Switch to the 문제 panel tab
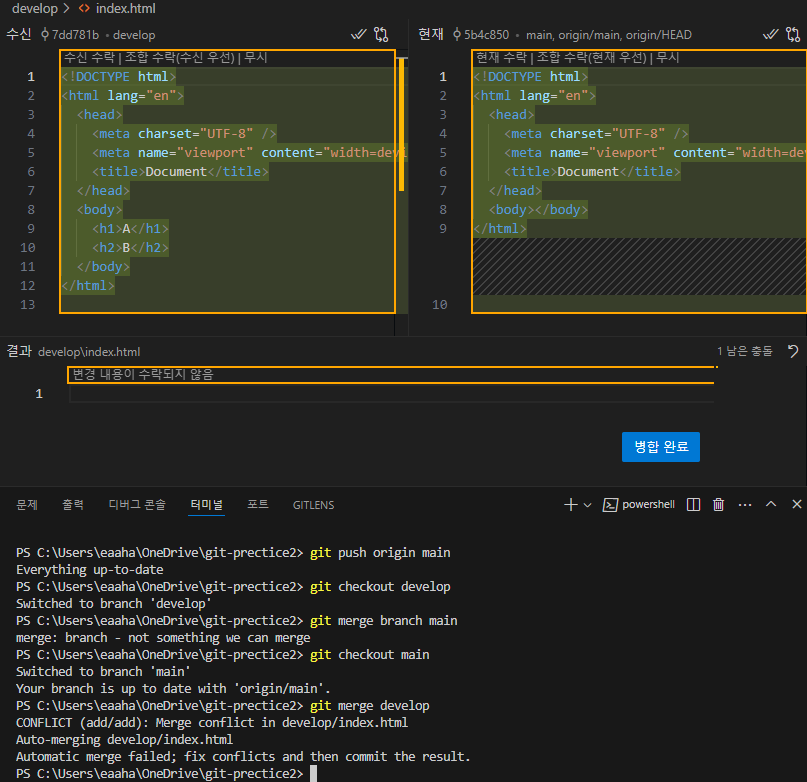This screenshot has width=807, height=782. (27, 505)
